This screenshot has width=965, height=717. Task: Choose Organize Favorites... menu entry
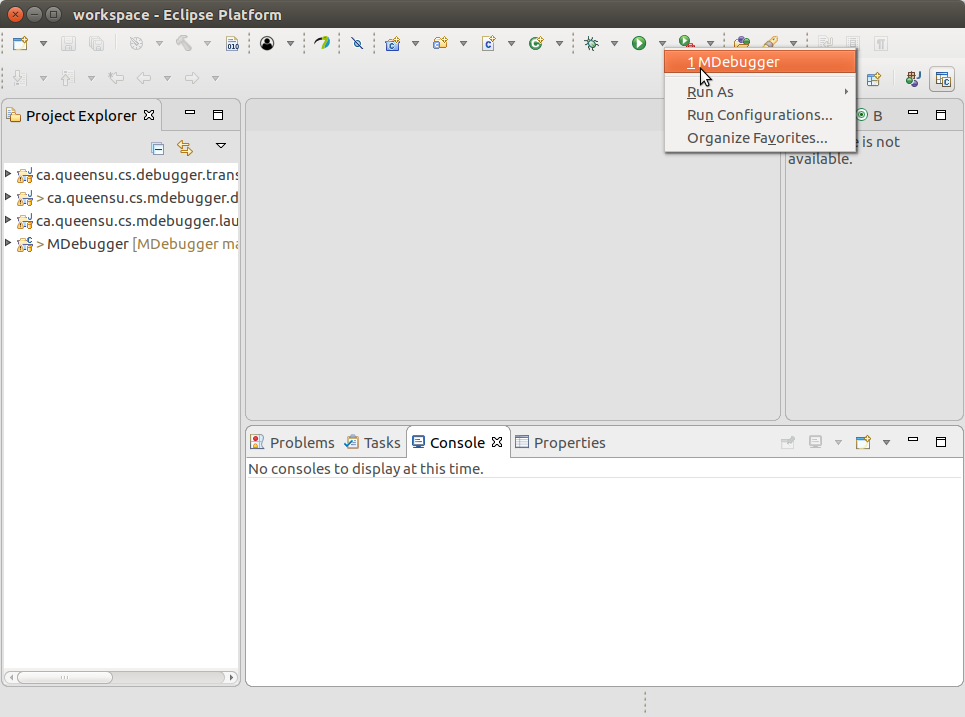pos(760,138)
